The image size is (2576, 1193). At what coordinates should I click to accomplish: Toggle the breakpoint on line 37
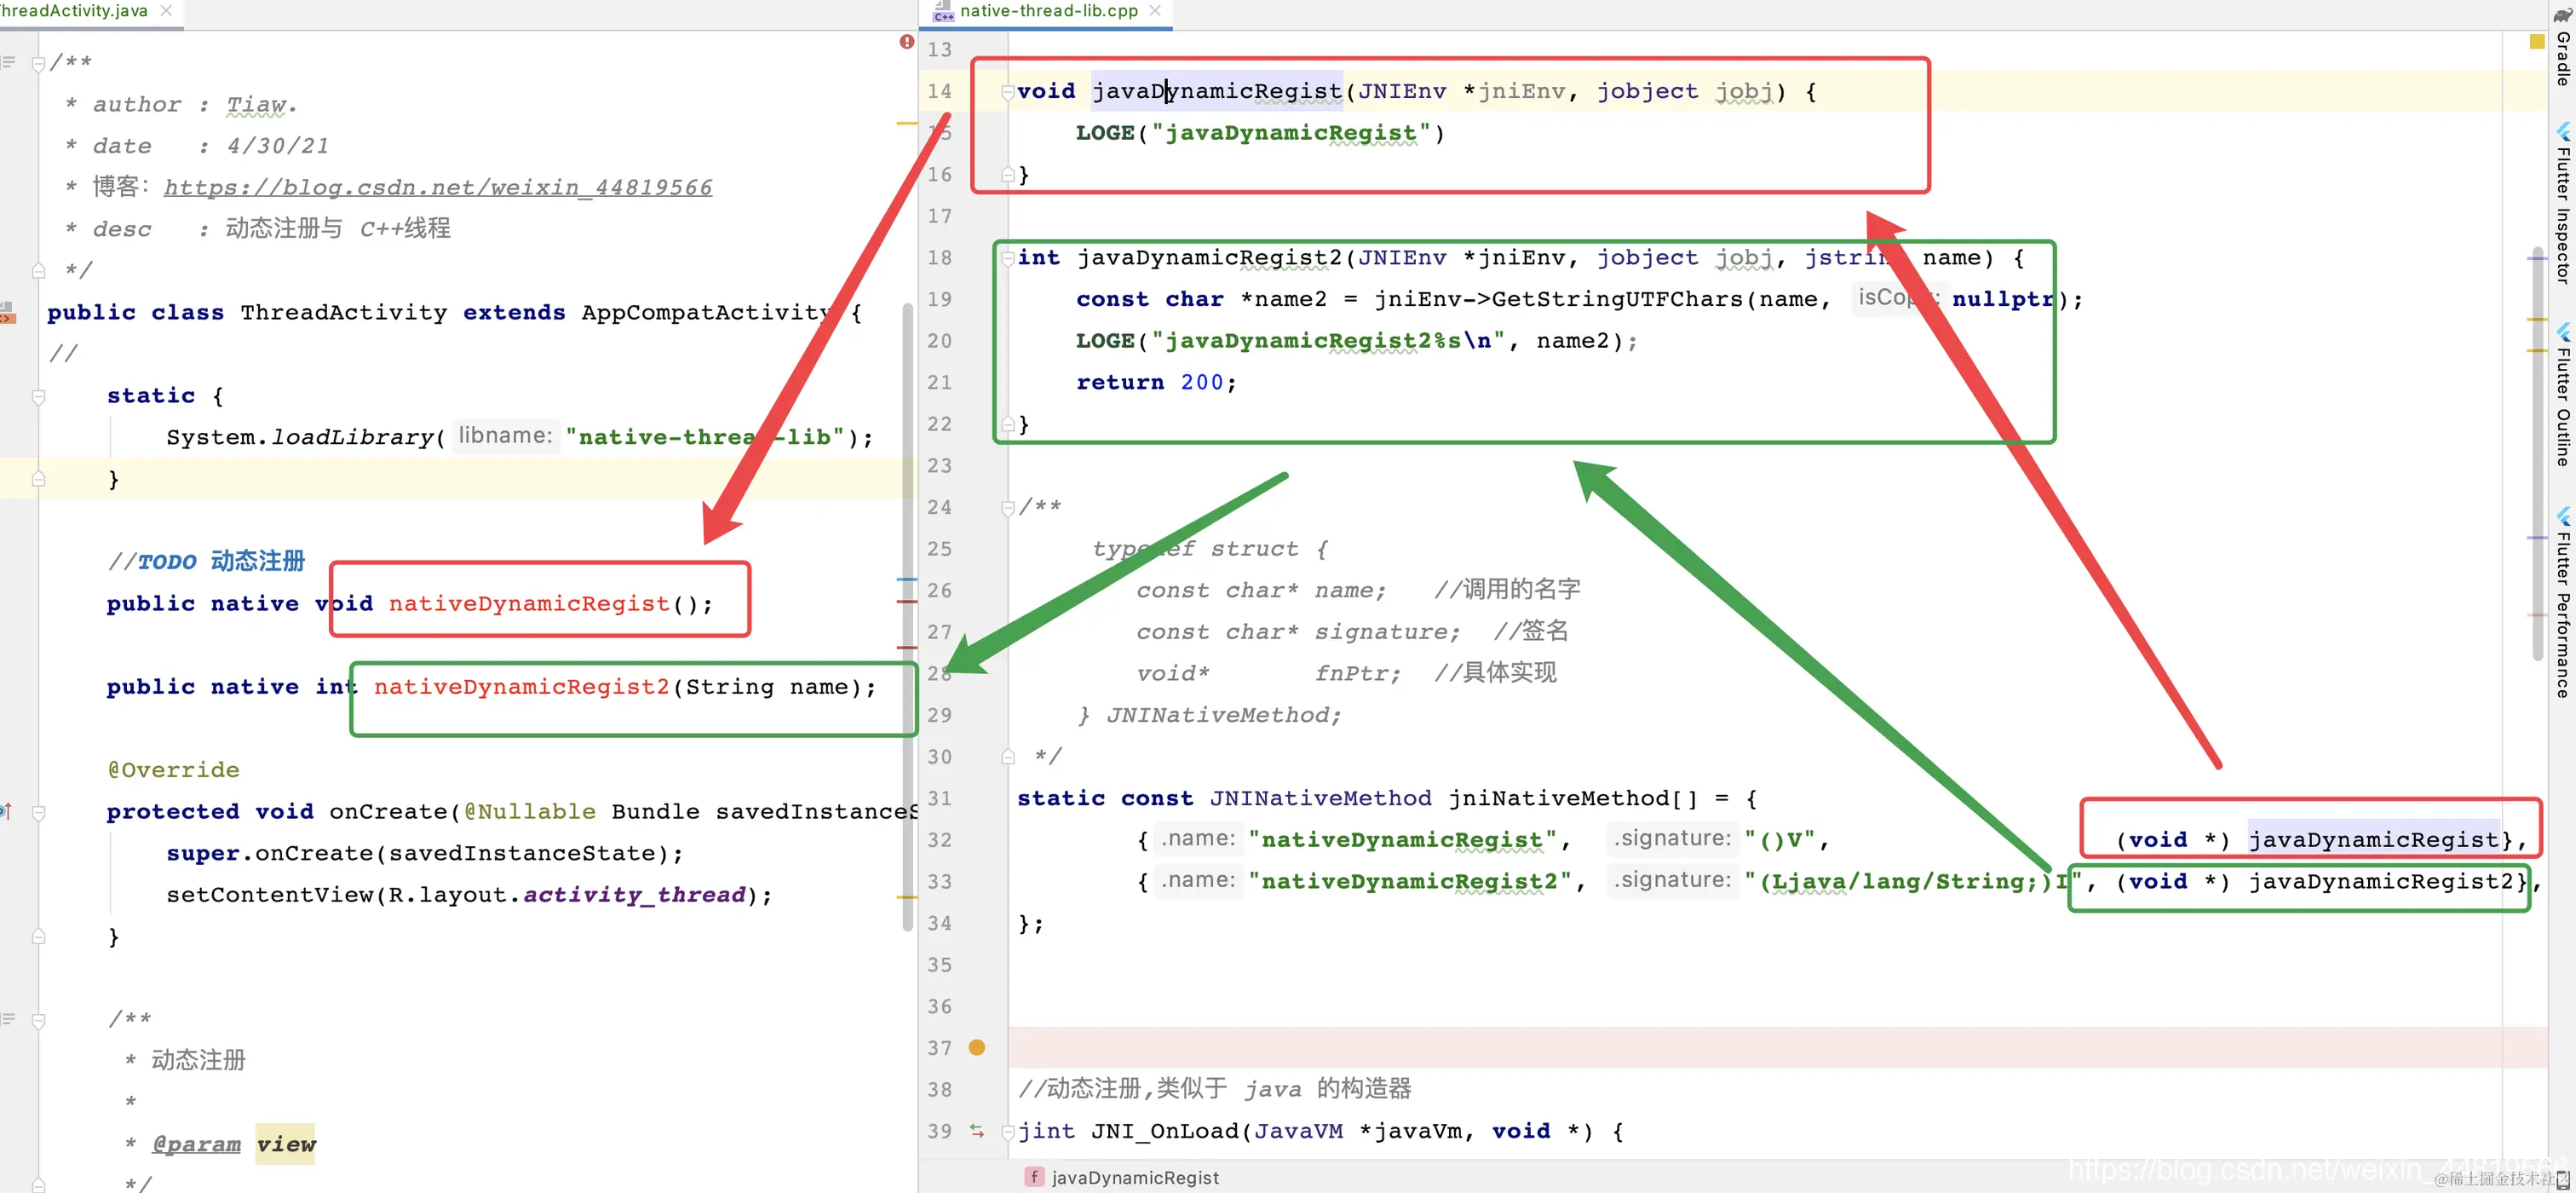pyautogui.click(x=977, y=1048)
